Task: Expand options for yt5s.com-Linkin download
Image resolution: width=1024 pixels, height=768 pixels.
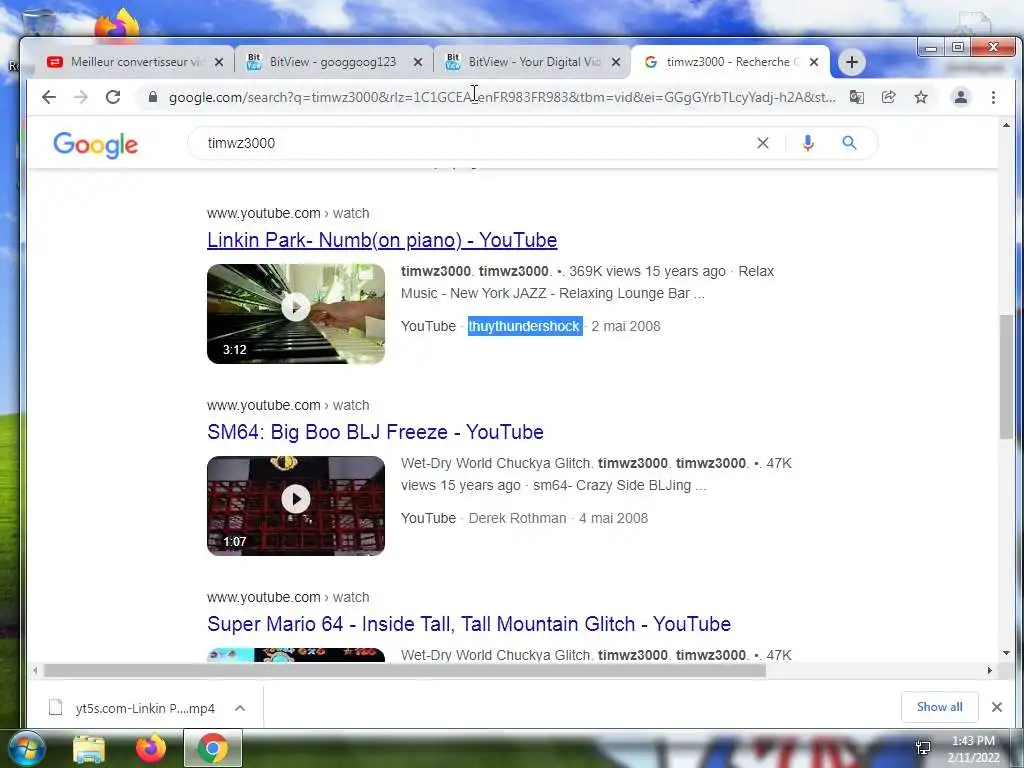Action: click(240, 708)
